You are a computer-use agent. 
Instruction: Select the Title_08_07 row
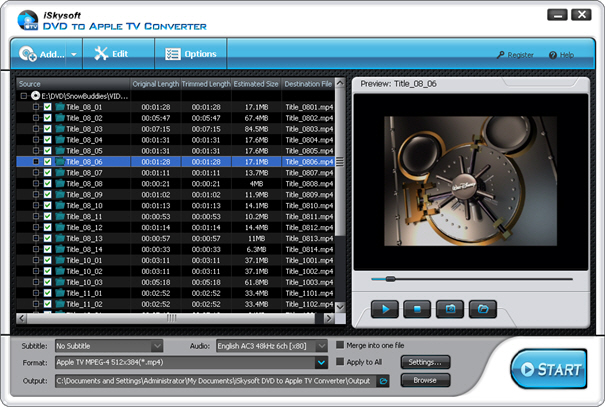175,172
